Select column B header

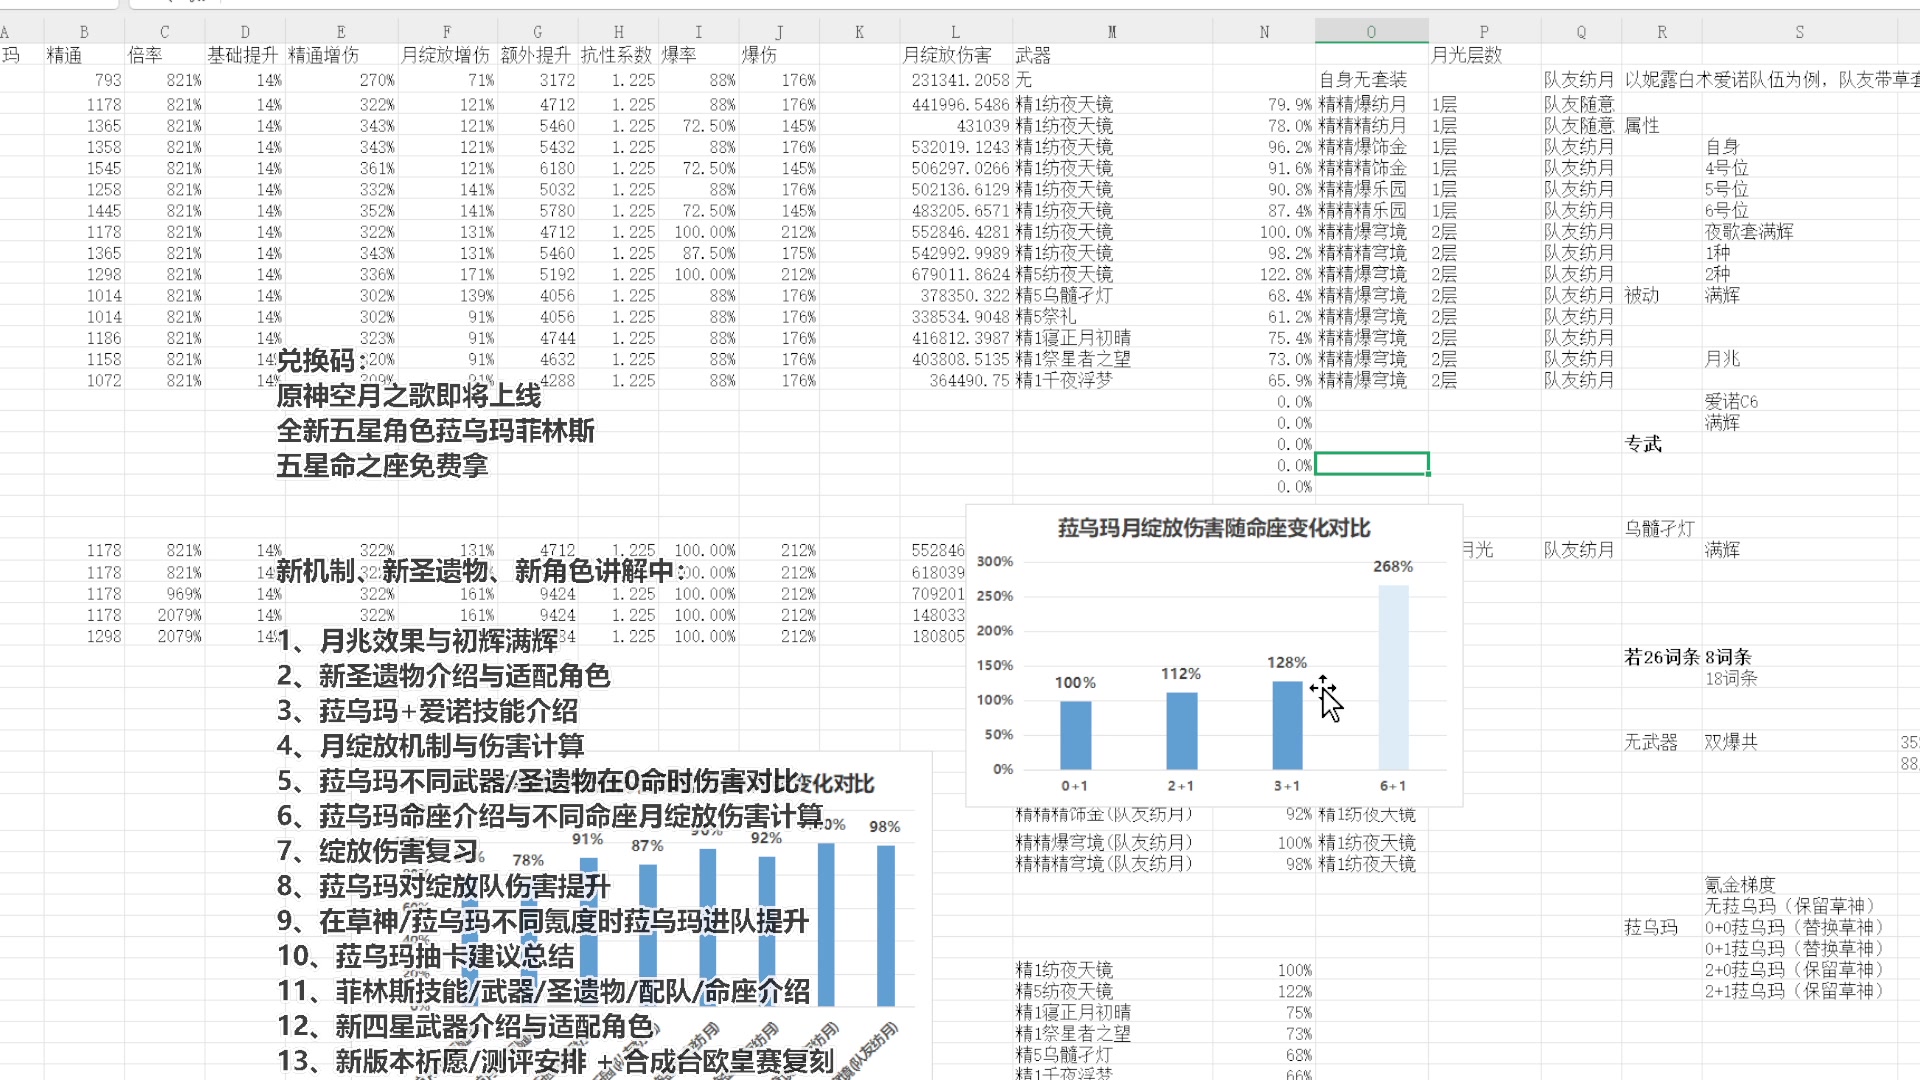click(84, 32)
